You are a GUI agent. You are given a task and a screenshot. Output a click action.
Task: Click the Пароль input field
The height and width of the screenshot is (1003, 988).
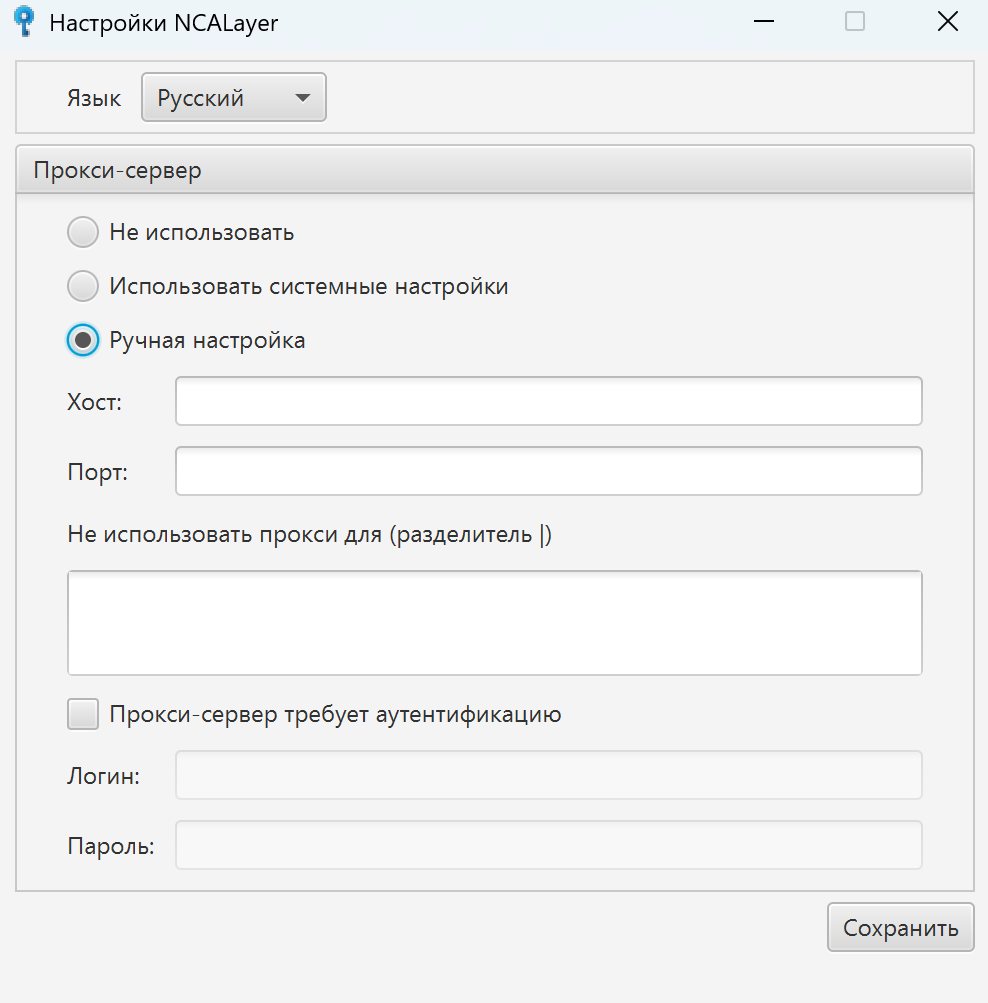coord(549,845)
